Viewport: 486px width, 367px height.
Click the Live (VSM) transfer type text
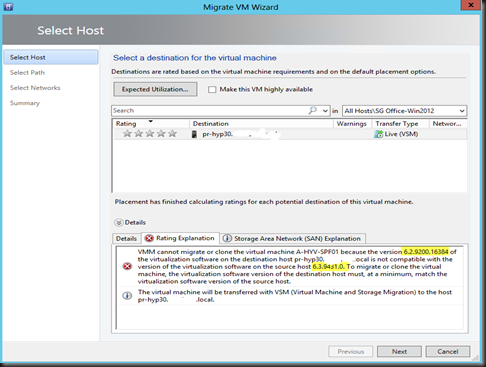(401, 134)
